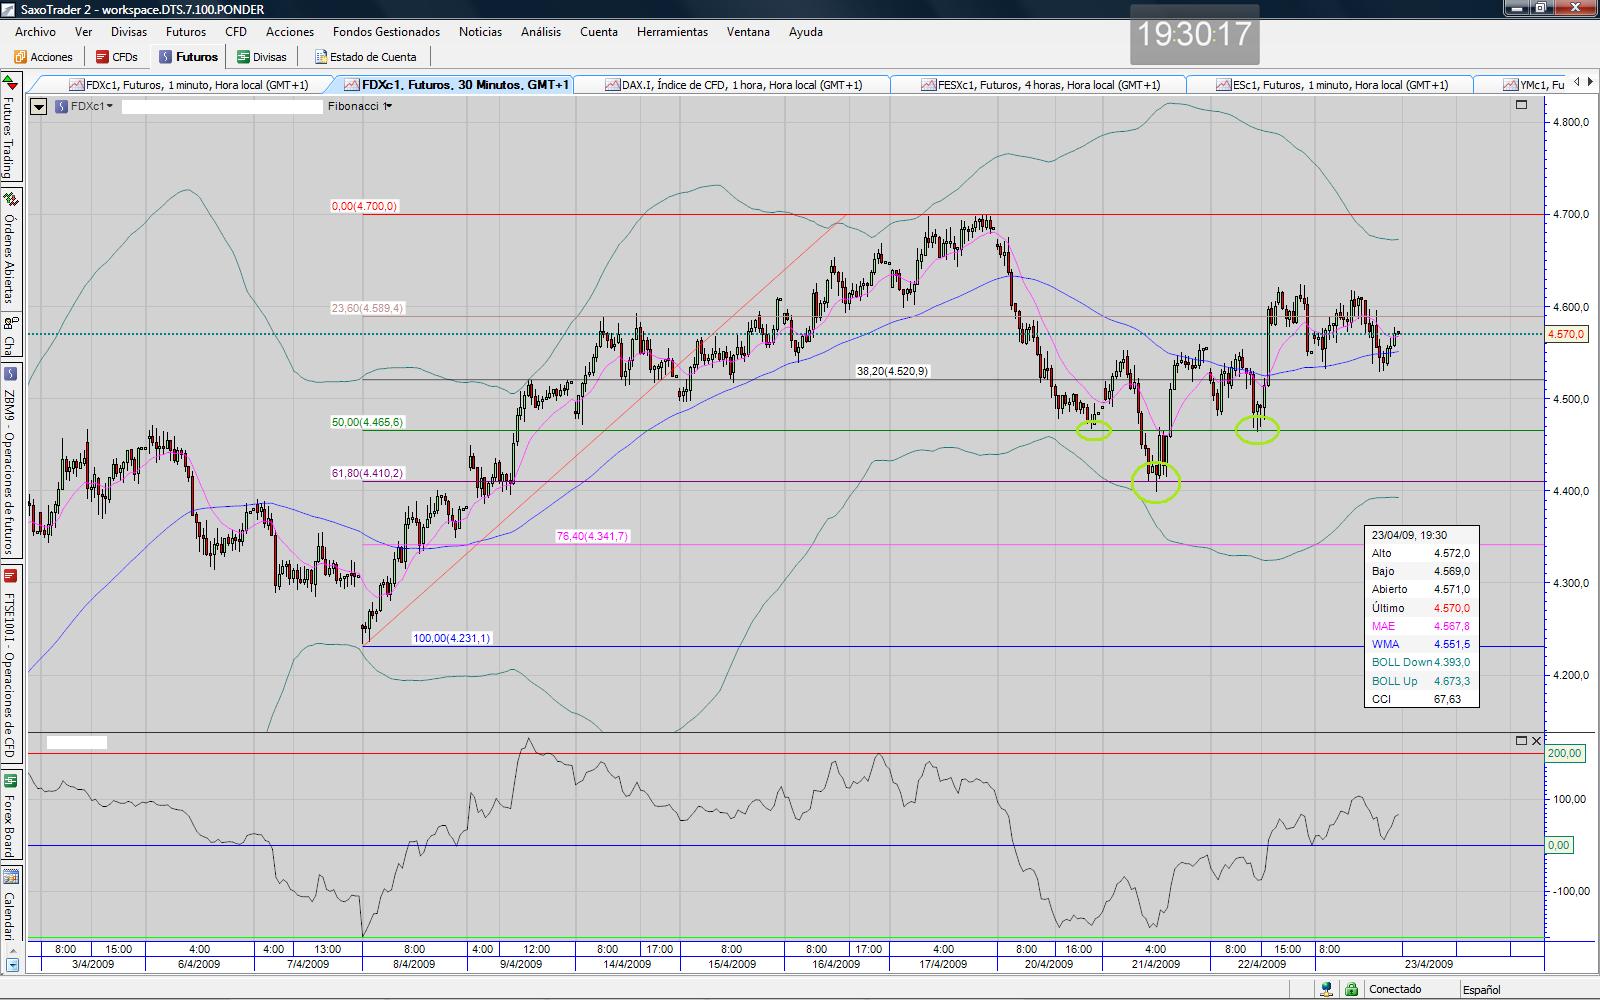1600x1000 pixels.
Task: Click the CFDs toolbar icon
Action: (116, 57)
